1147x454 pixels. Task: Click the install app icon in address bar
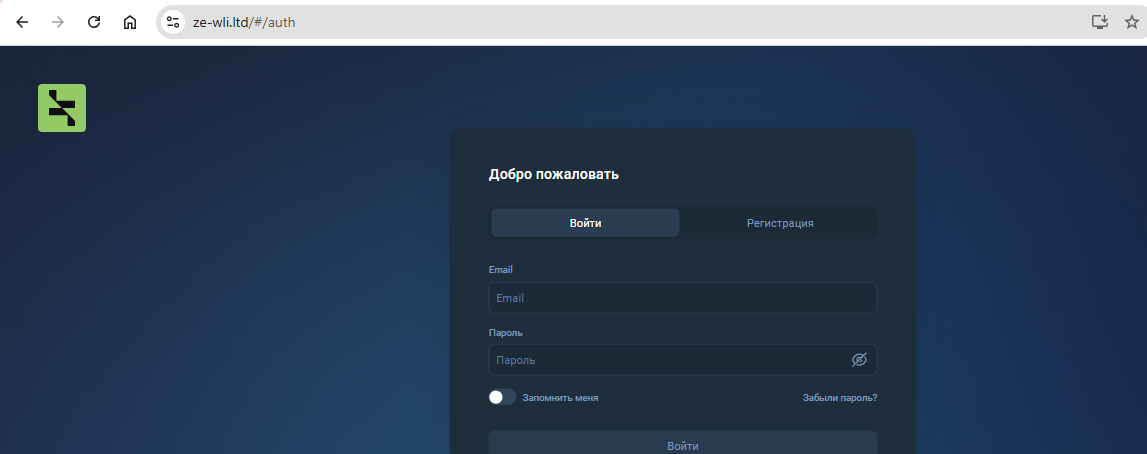pos(1099,22)
